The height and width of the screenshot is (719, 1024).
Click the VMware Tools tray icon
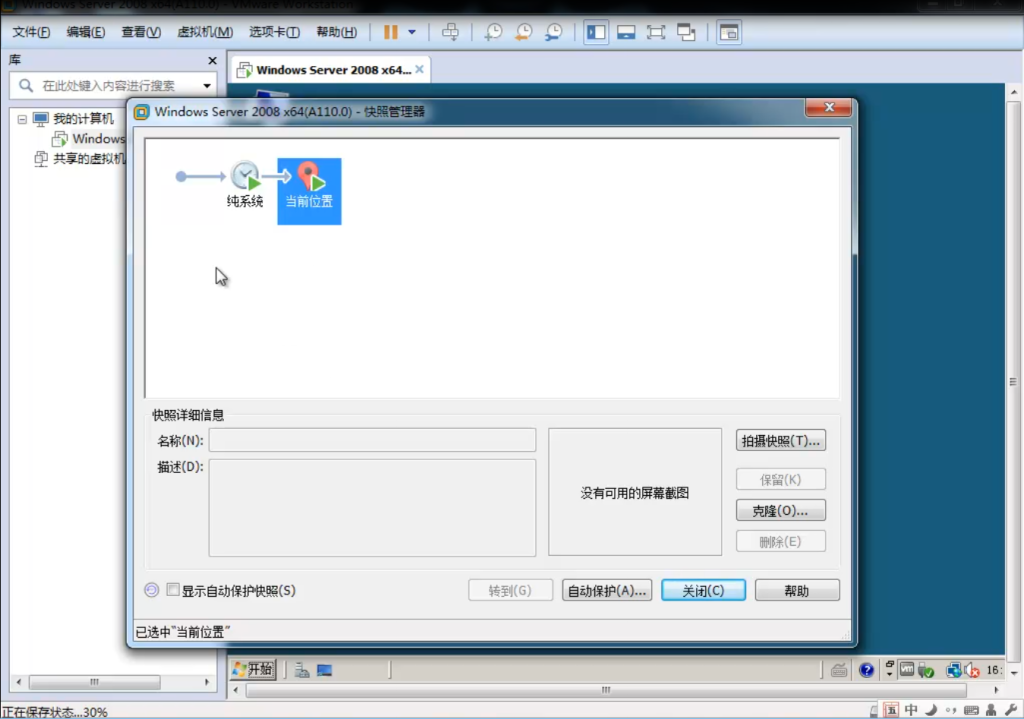click(x=907, y=669)
